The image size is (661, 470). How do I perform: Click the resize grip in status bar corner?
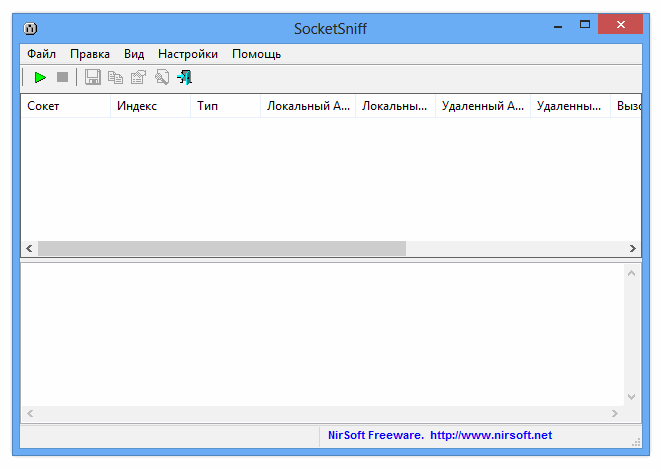tap(636, 442)
